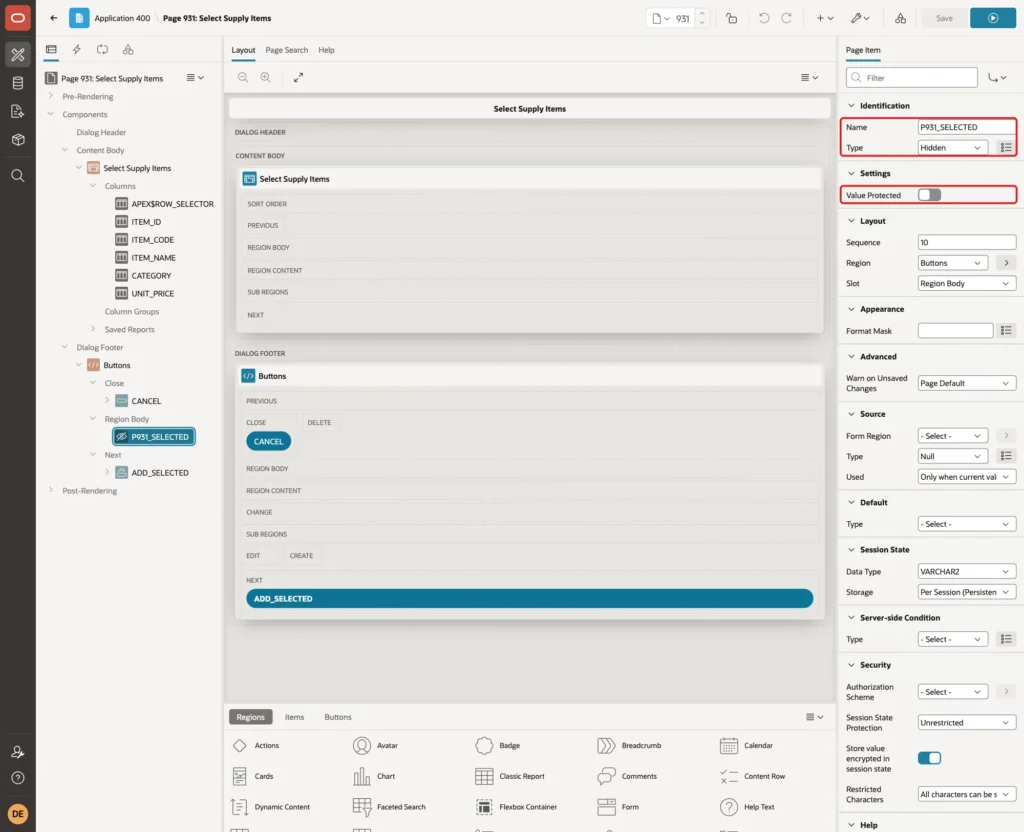Switch to Shared Components tab in tree

click(128, 50)
